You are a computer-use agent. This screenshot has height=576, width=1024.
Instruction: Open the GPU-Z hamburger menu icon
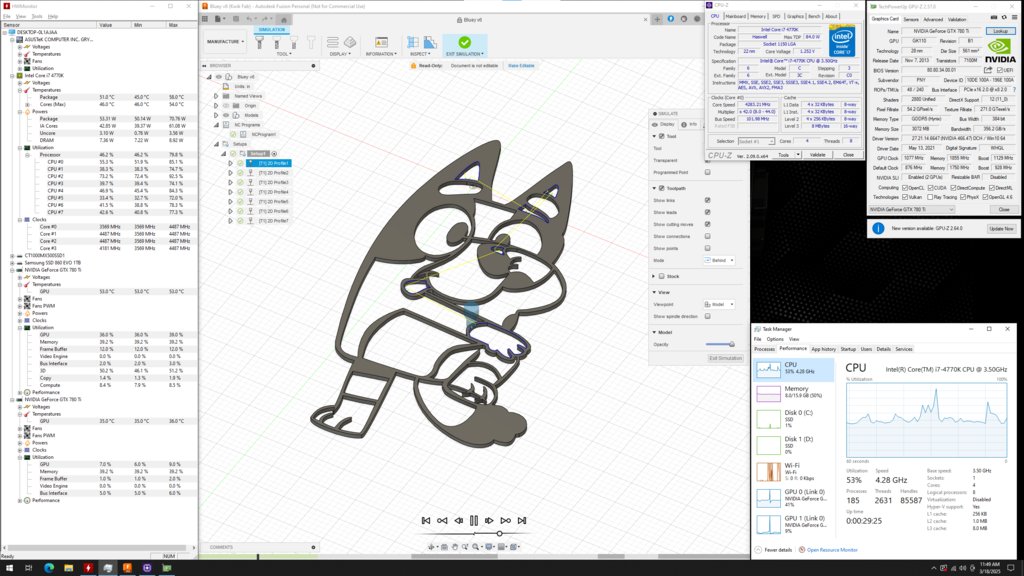tap(1014, 18)
